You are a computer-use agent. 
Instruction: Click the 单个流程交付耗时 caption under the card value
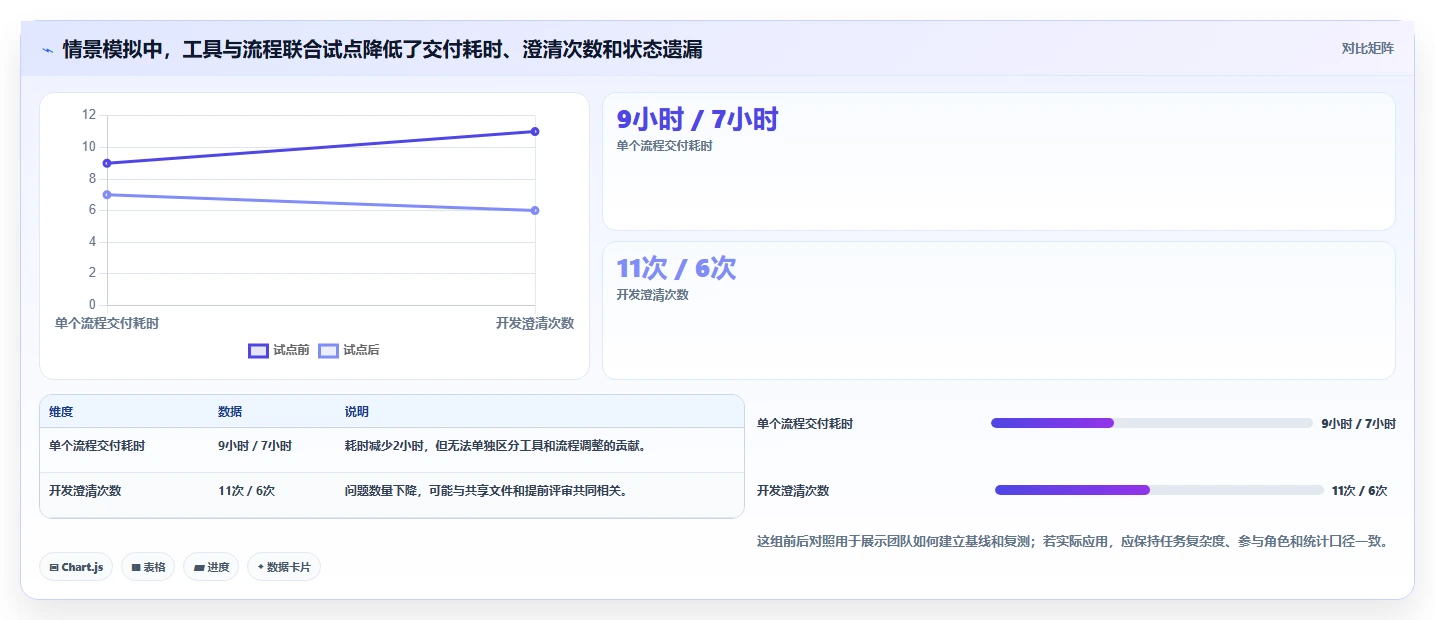(665, 146)
